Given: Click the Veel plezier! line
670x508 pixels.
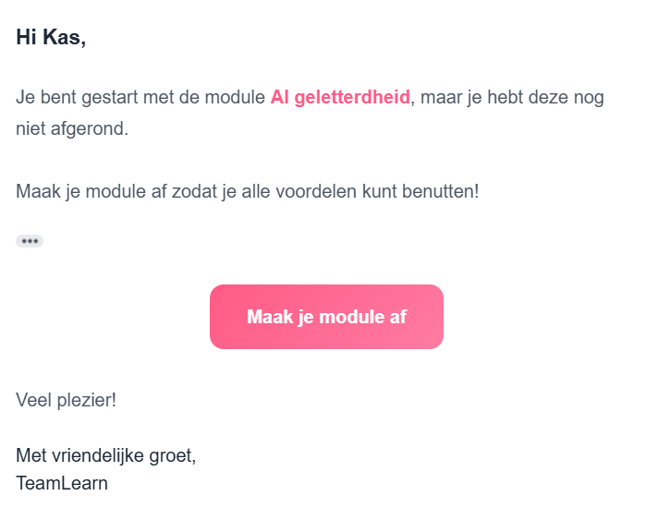Looking at the screenshot, I should point(66,400).
